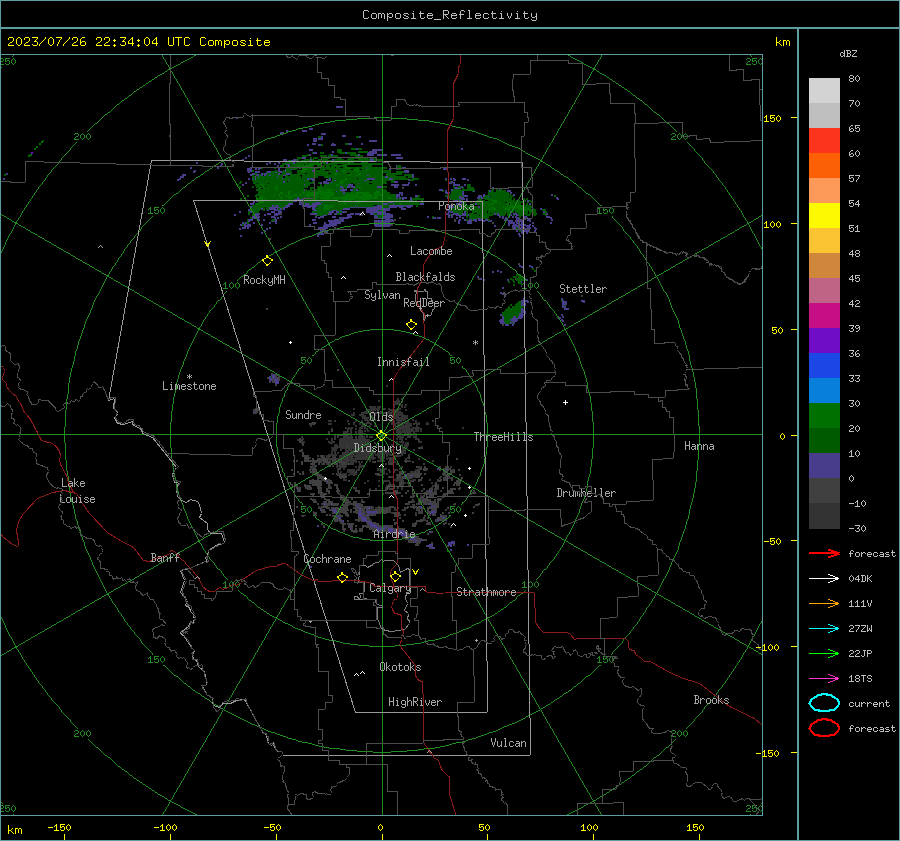Pick the Innisfail label on map
The width and height of the screenshot is (900, 841).
pos(403,362)
